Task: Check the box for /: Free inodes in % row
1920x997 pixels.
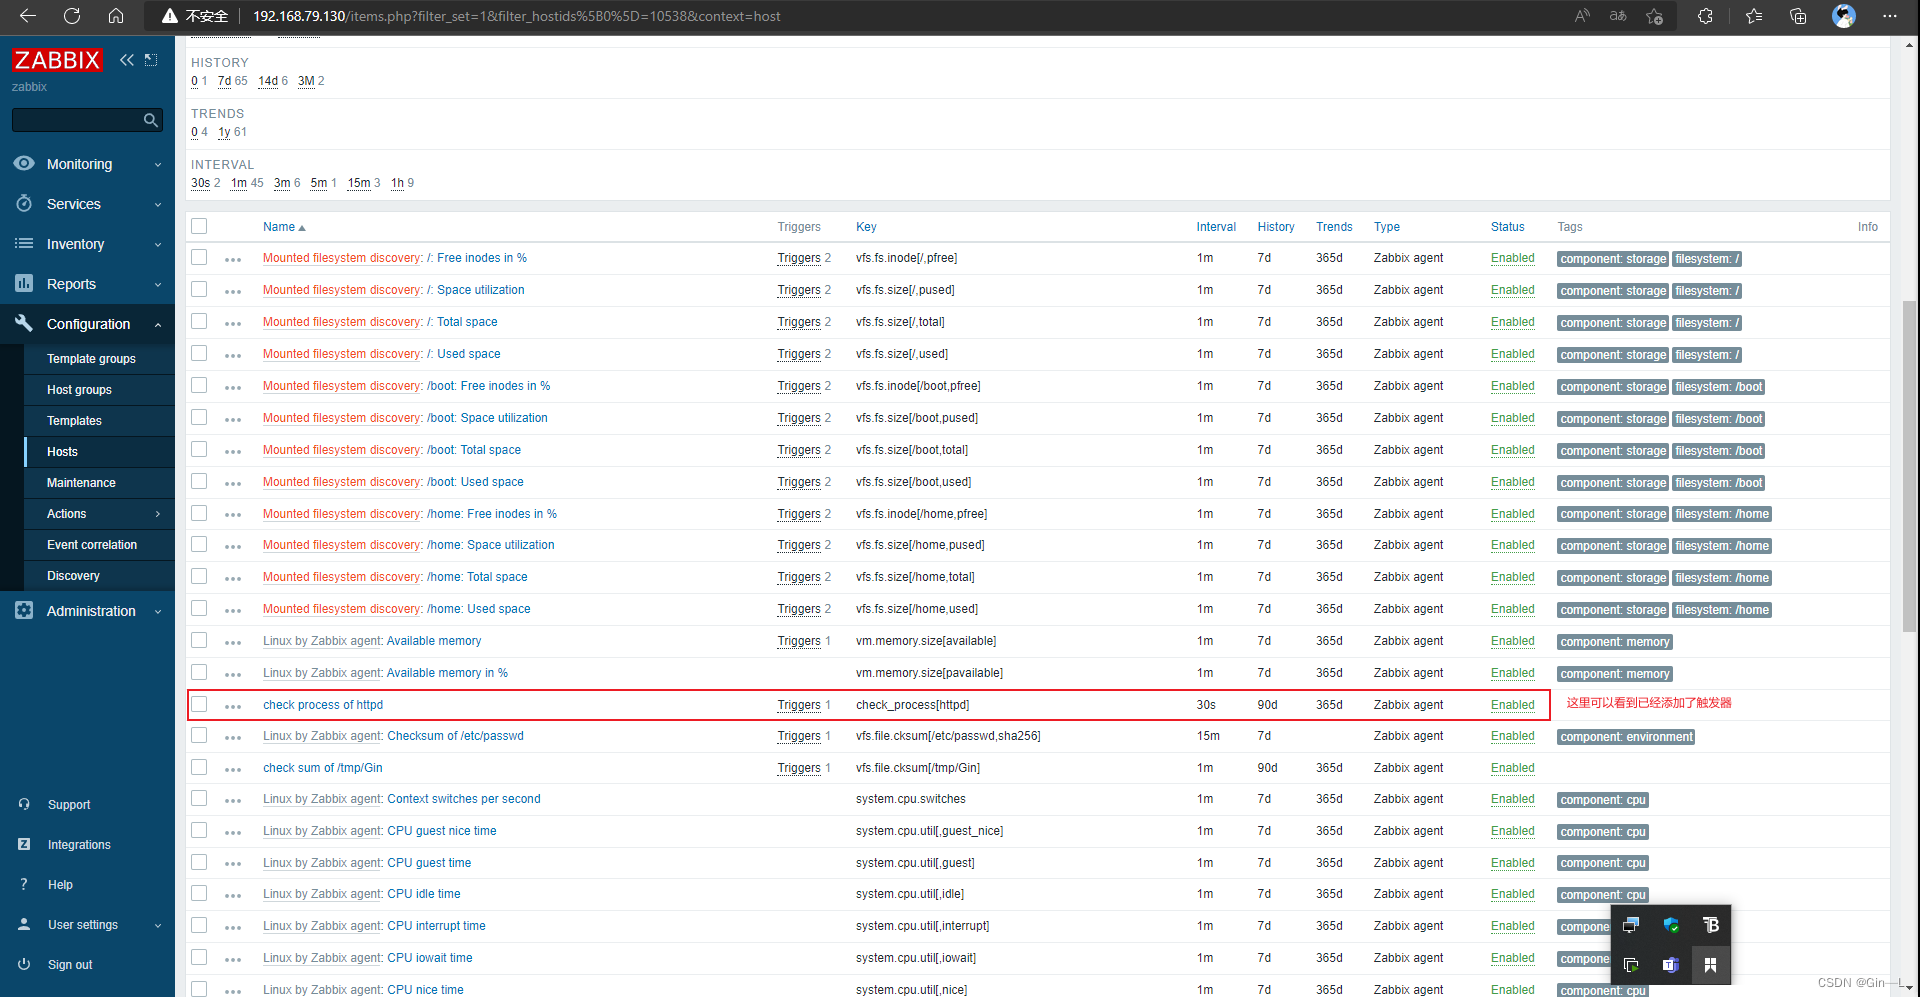Action: pos(199,257)
